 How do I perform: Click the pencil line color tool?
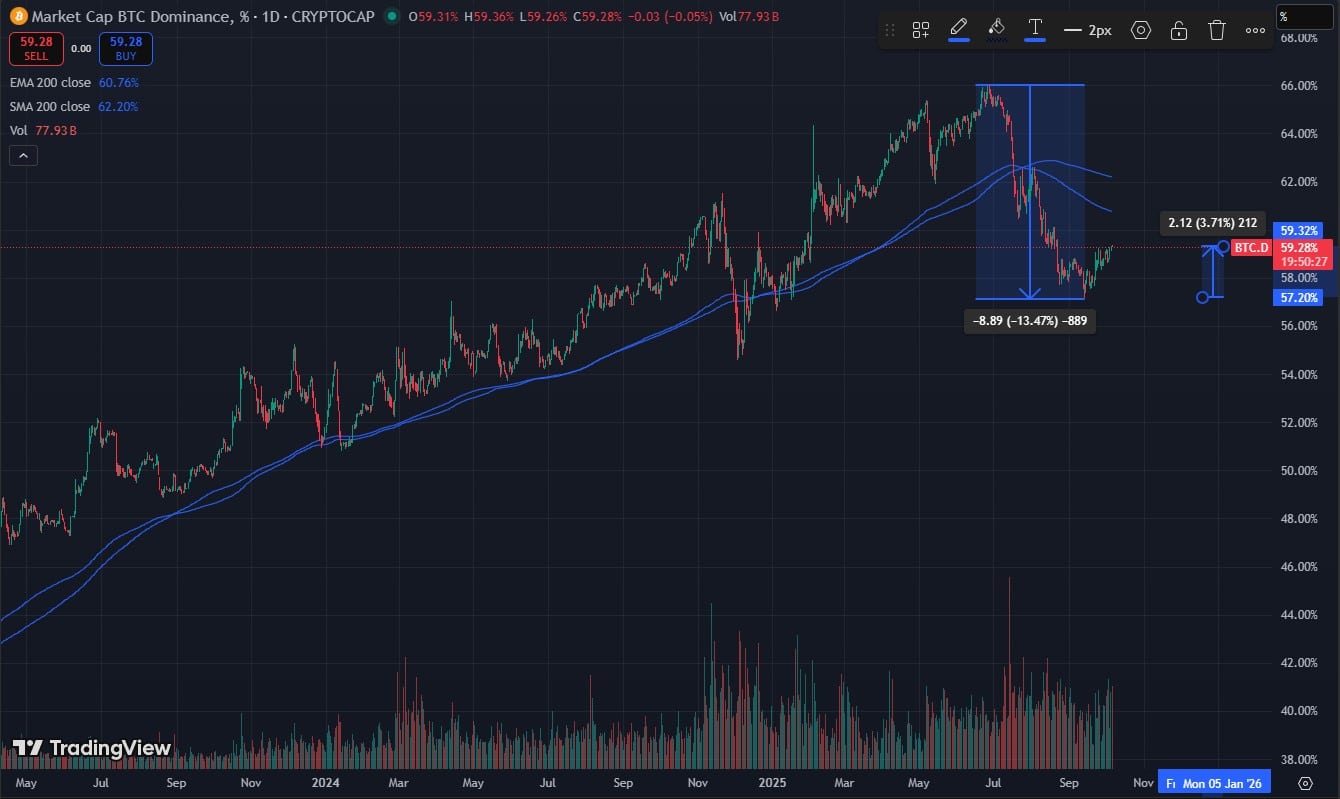click(x=958, y=28)
